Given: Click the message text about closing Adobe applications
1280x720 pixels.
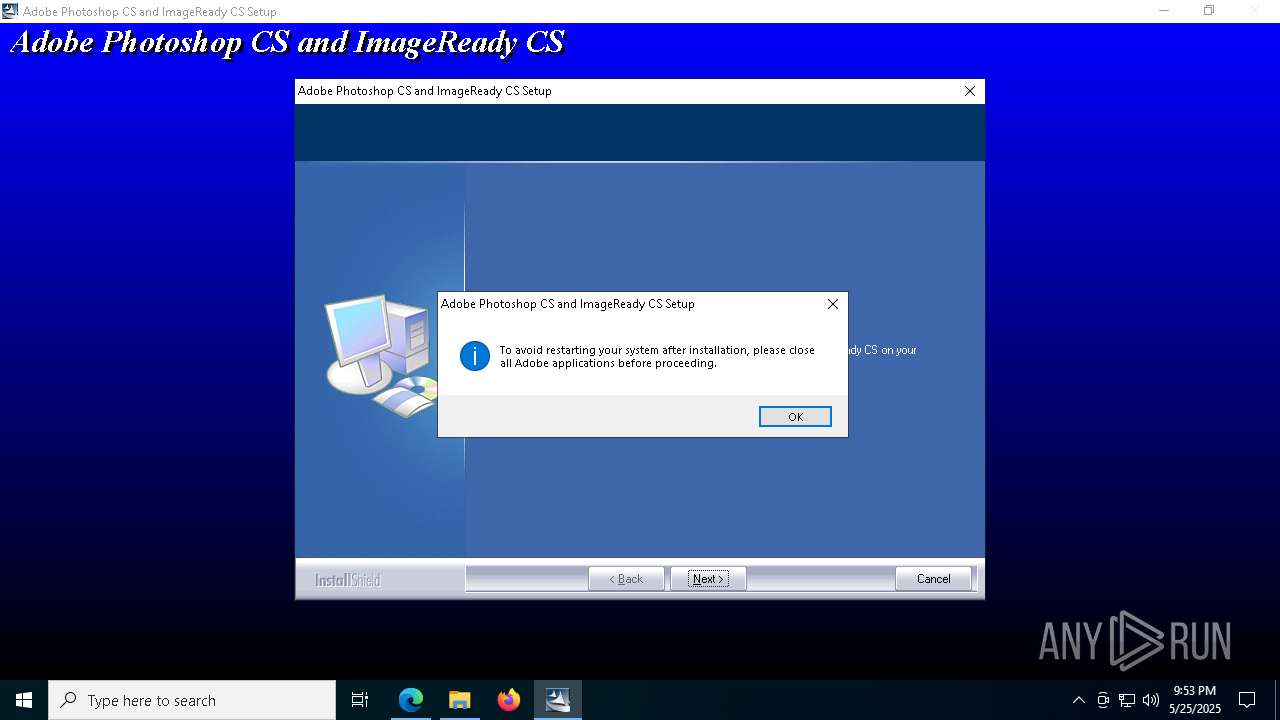Looking at the screenshot, I should pyautogui.click(x=657, y=357).
